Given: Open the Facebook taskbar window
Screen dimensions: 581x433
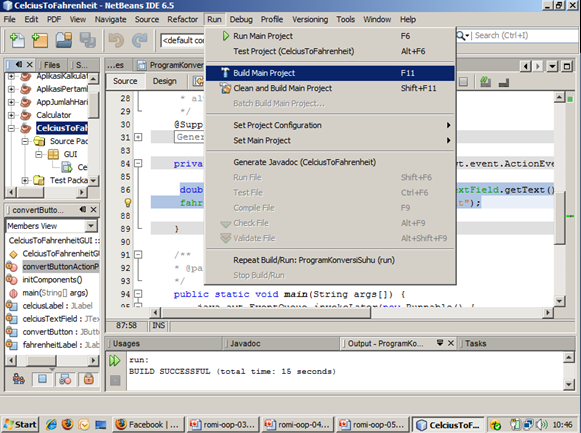Looking at the screenshot, I should [147, 424].
